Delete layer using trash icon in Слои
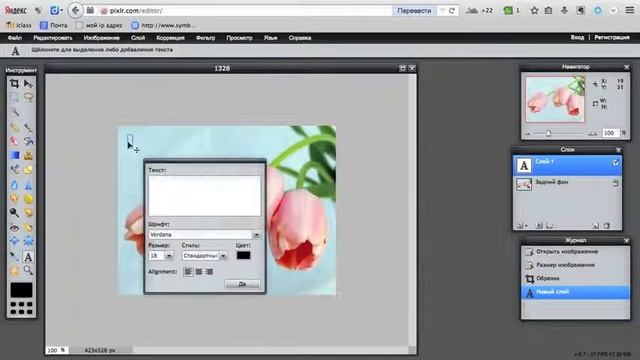The width and height of the screenshot is (640, 360). [607, 225]
